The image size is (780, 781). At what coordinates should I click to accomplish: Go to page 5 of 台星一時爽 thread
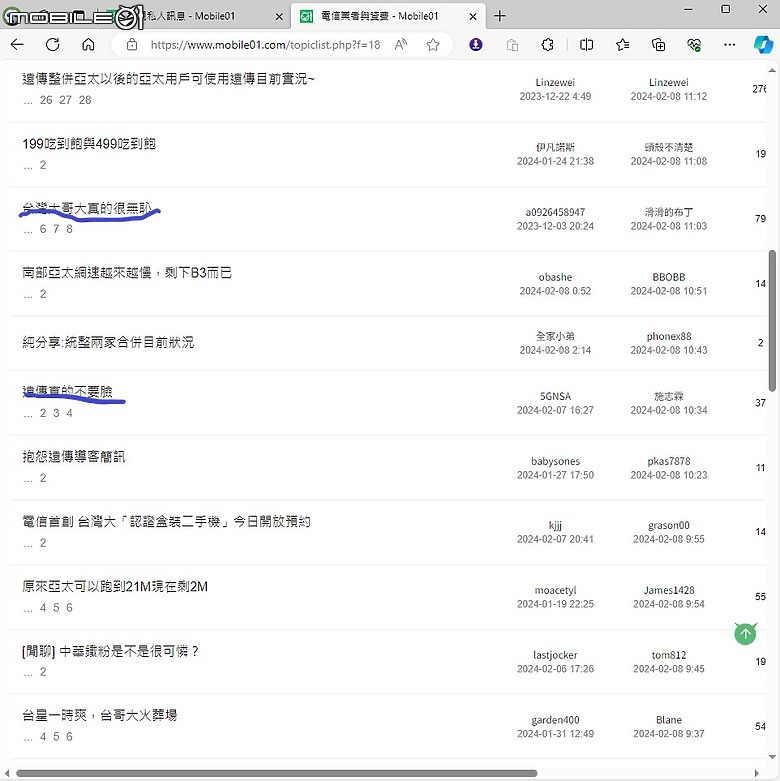click(x=56, y=737)
